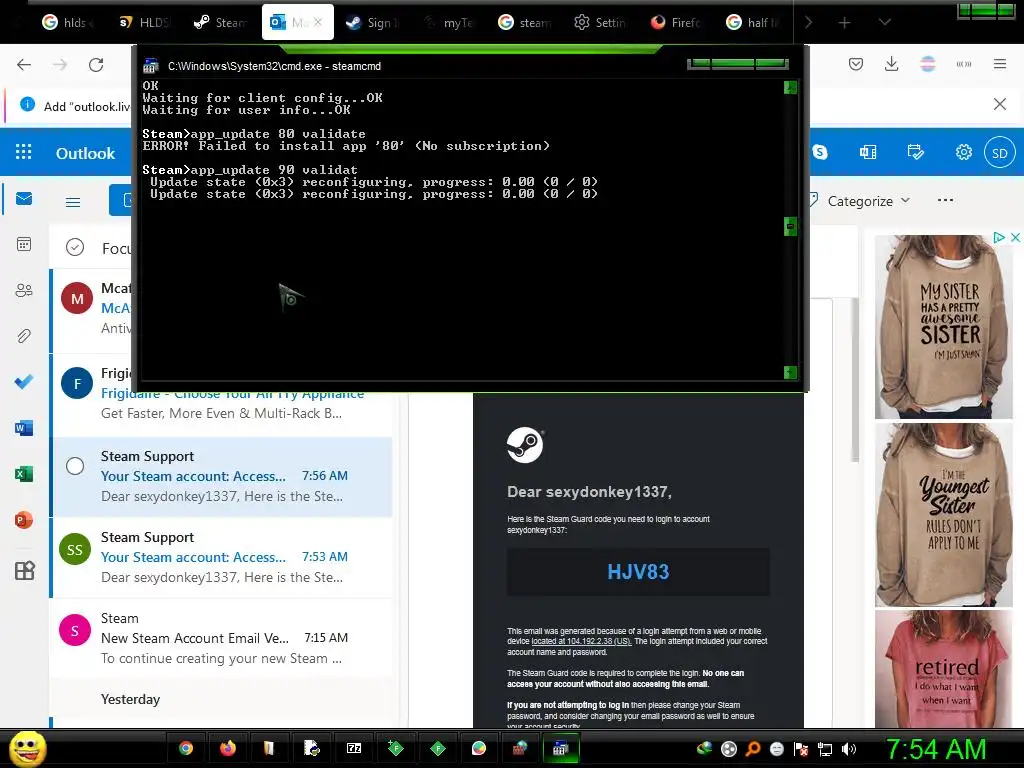1024x768 pixels.
Task: Open the Outlook app launcher grid
Action: pyautogui.click(x=24, y=152)
